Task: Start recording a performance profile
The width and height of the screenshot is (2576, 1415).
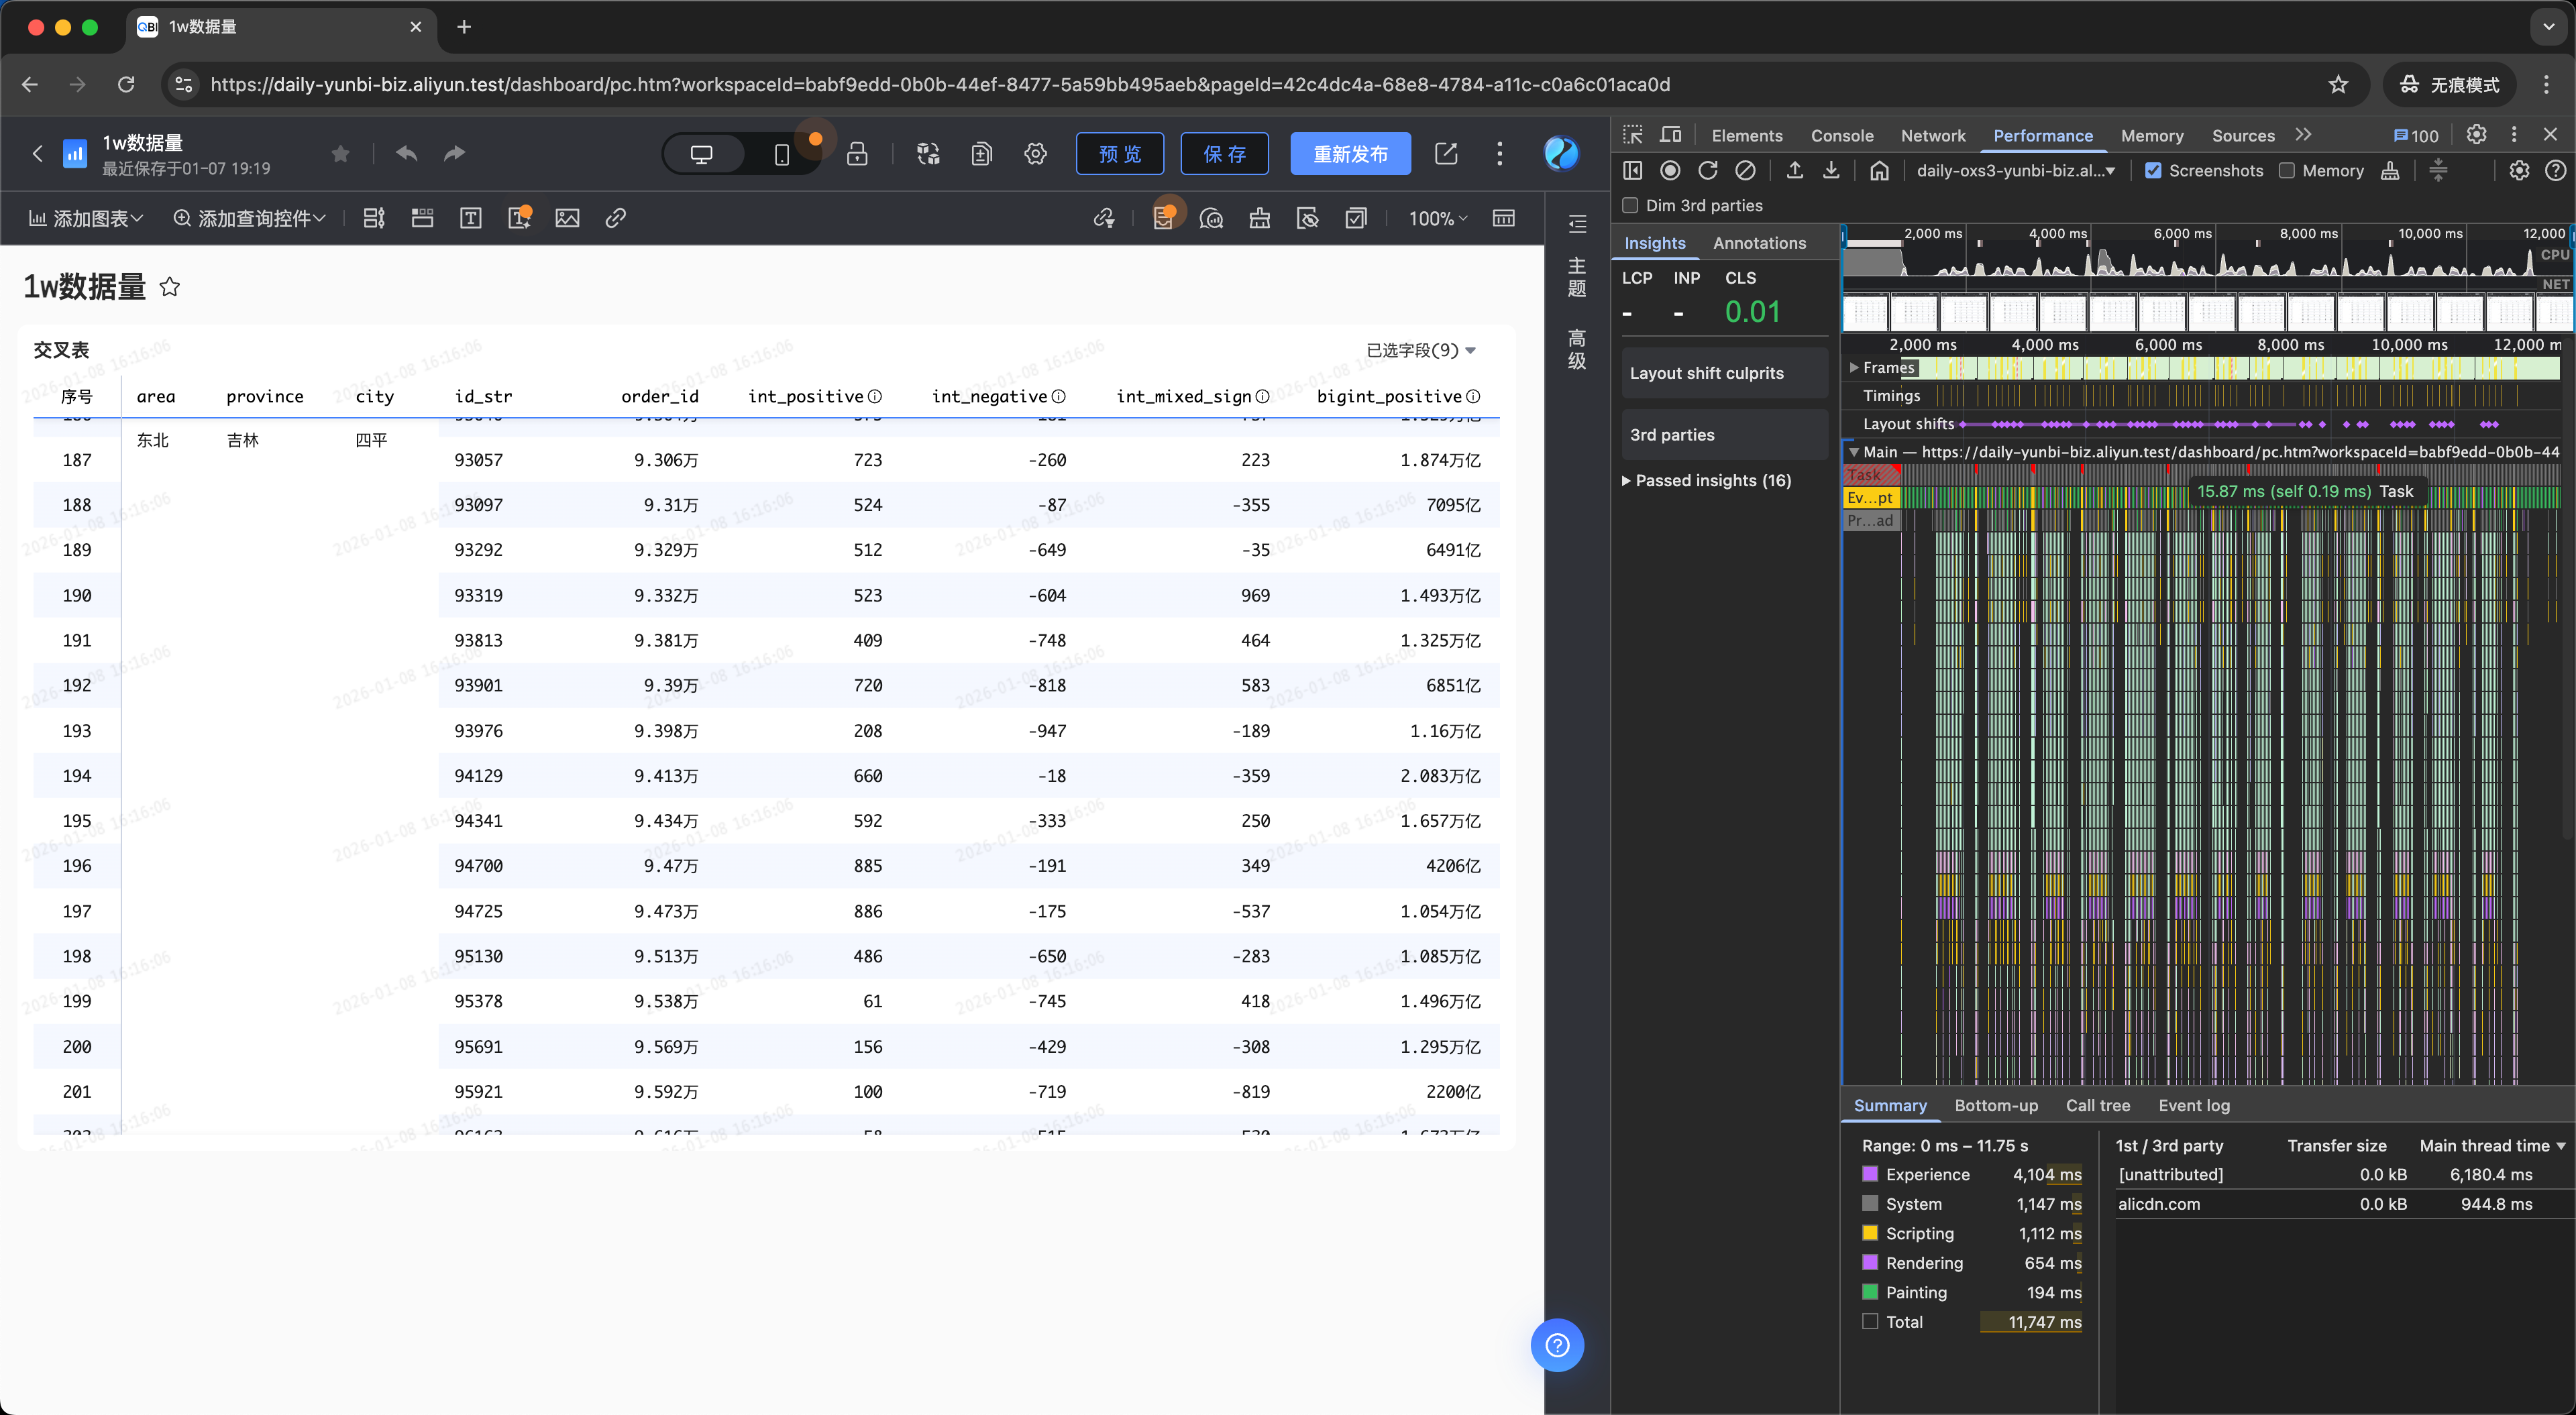Action: (1670, 171)
